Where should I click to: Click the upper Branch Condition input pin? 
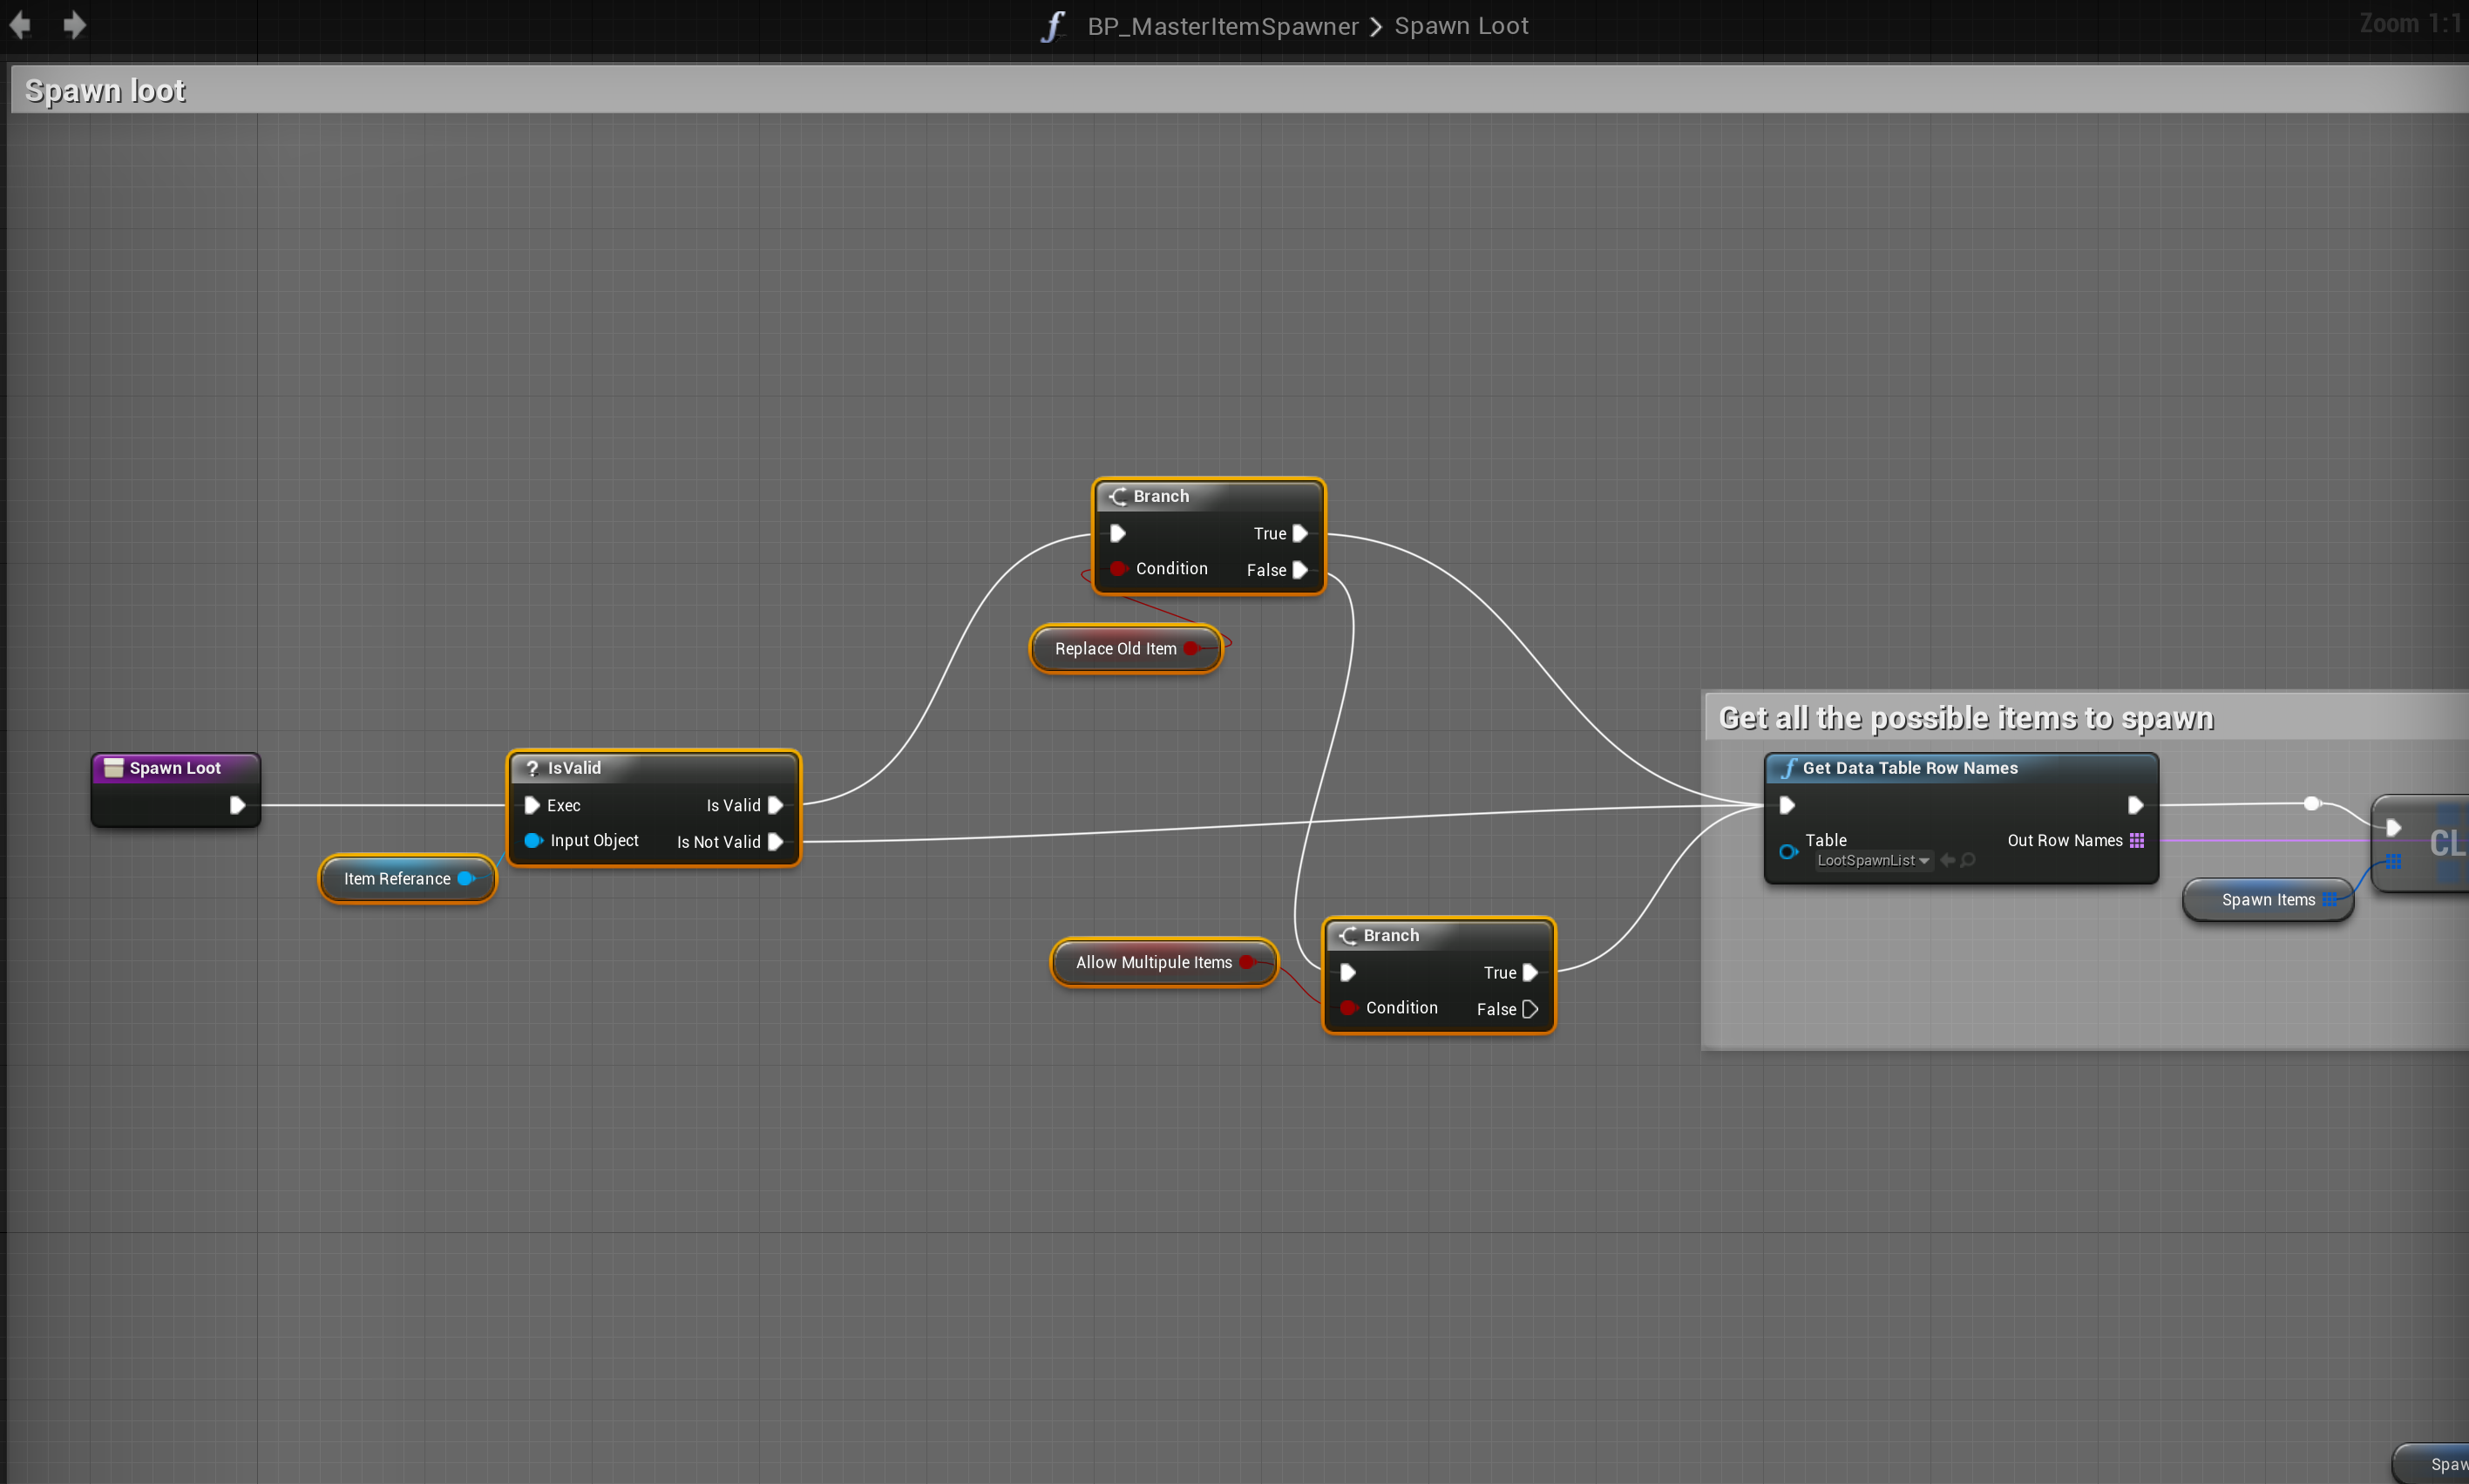click(x=1118, y=568)
